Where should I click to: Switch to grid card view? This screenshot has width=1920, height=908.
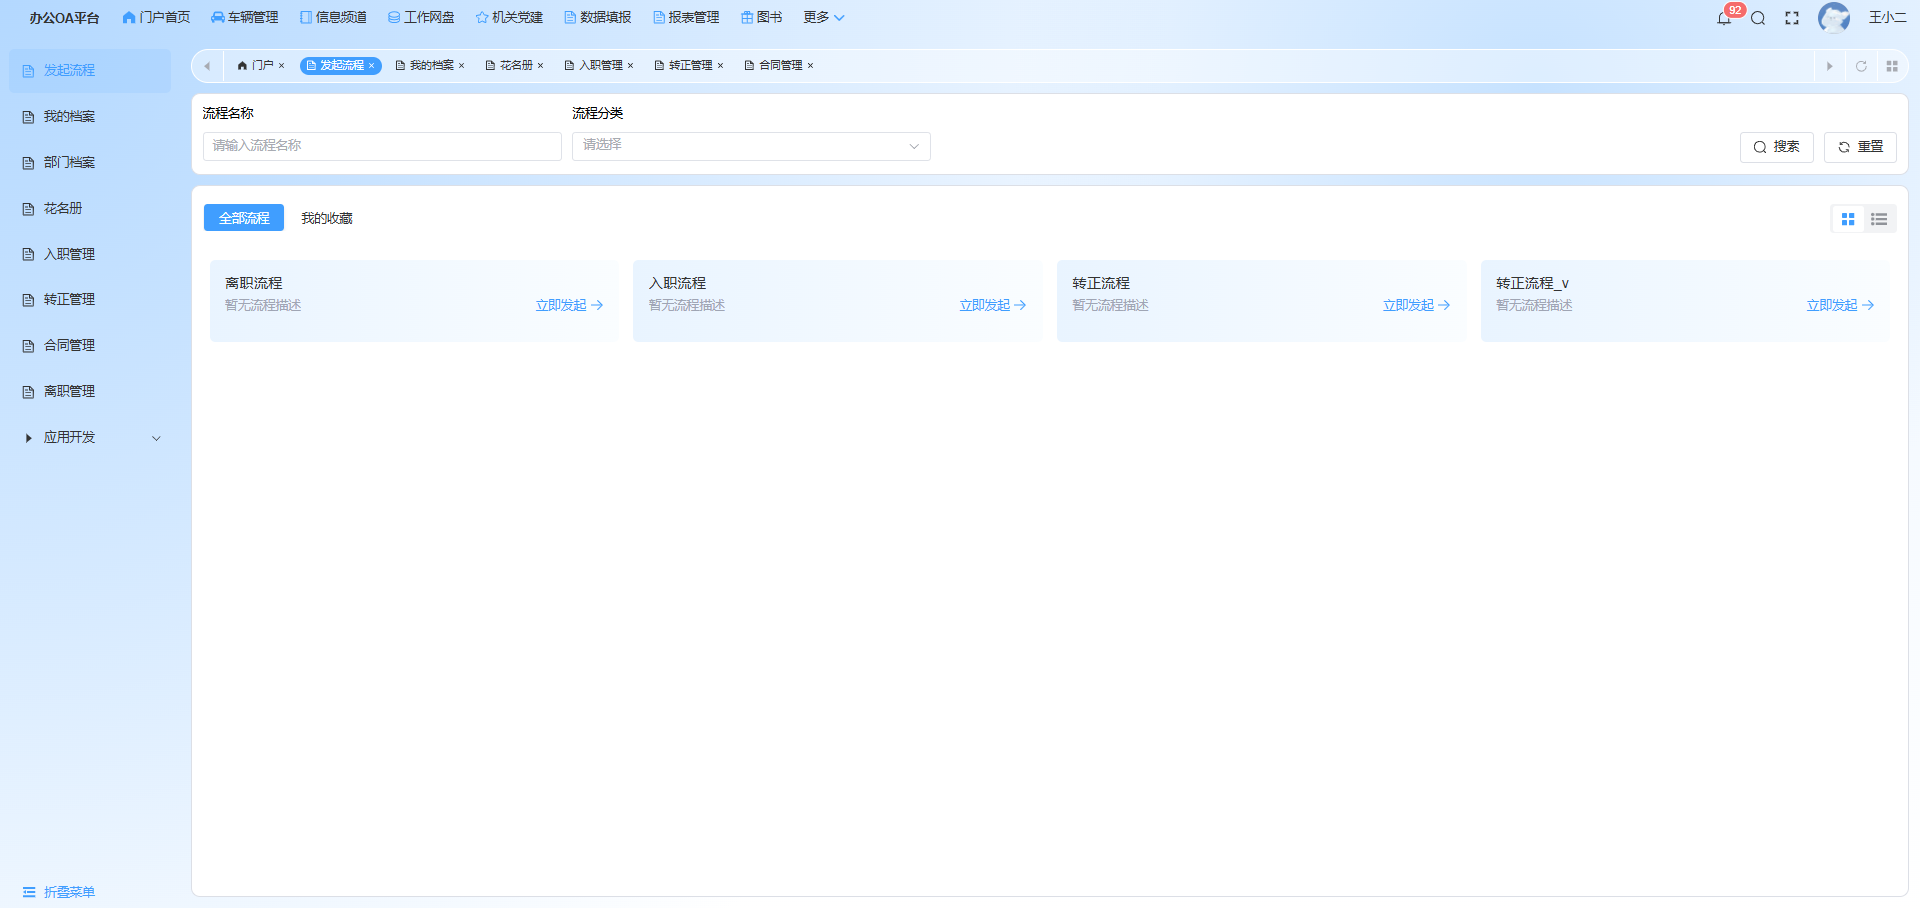coord(1848,219)
